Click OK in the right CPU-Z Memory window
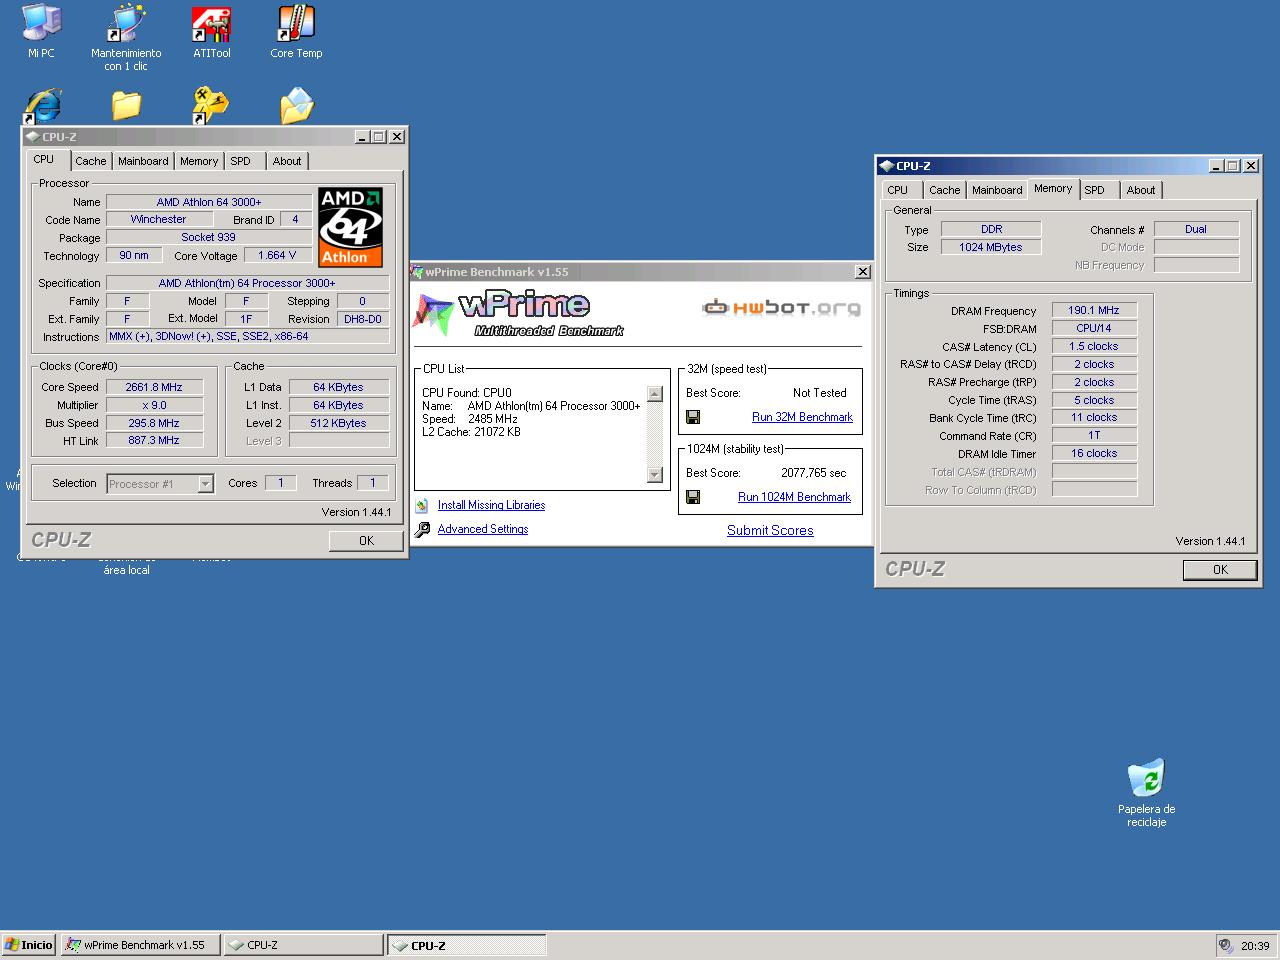Viewport: 1280px width, 960px height. pyautogui.click(x=1220, y=570)
